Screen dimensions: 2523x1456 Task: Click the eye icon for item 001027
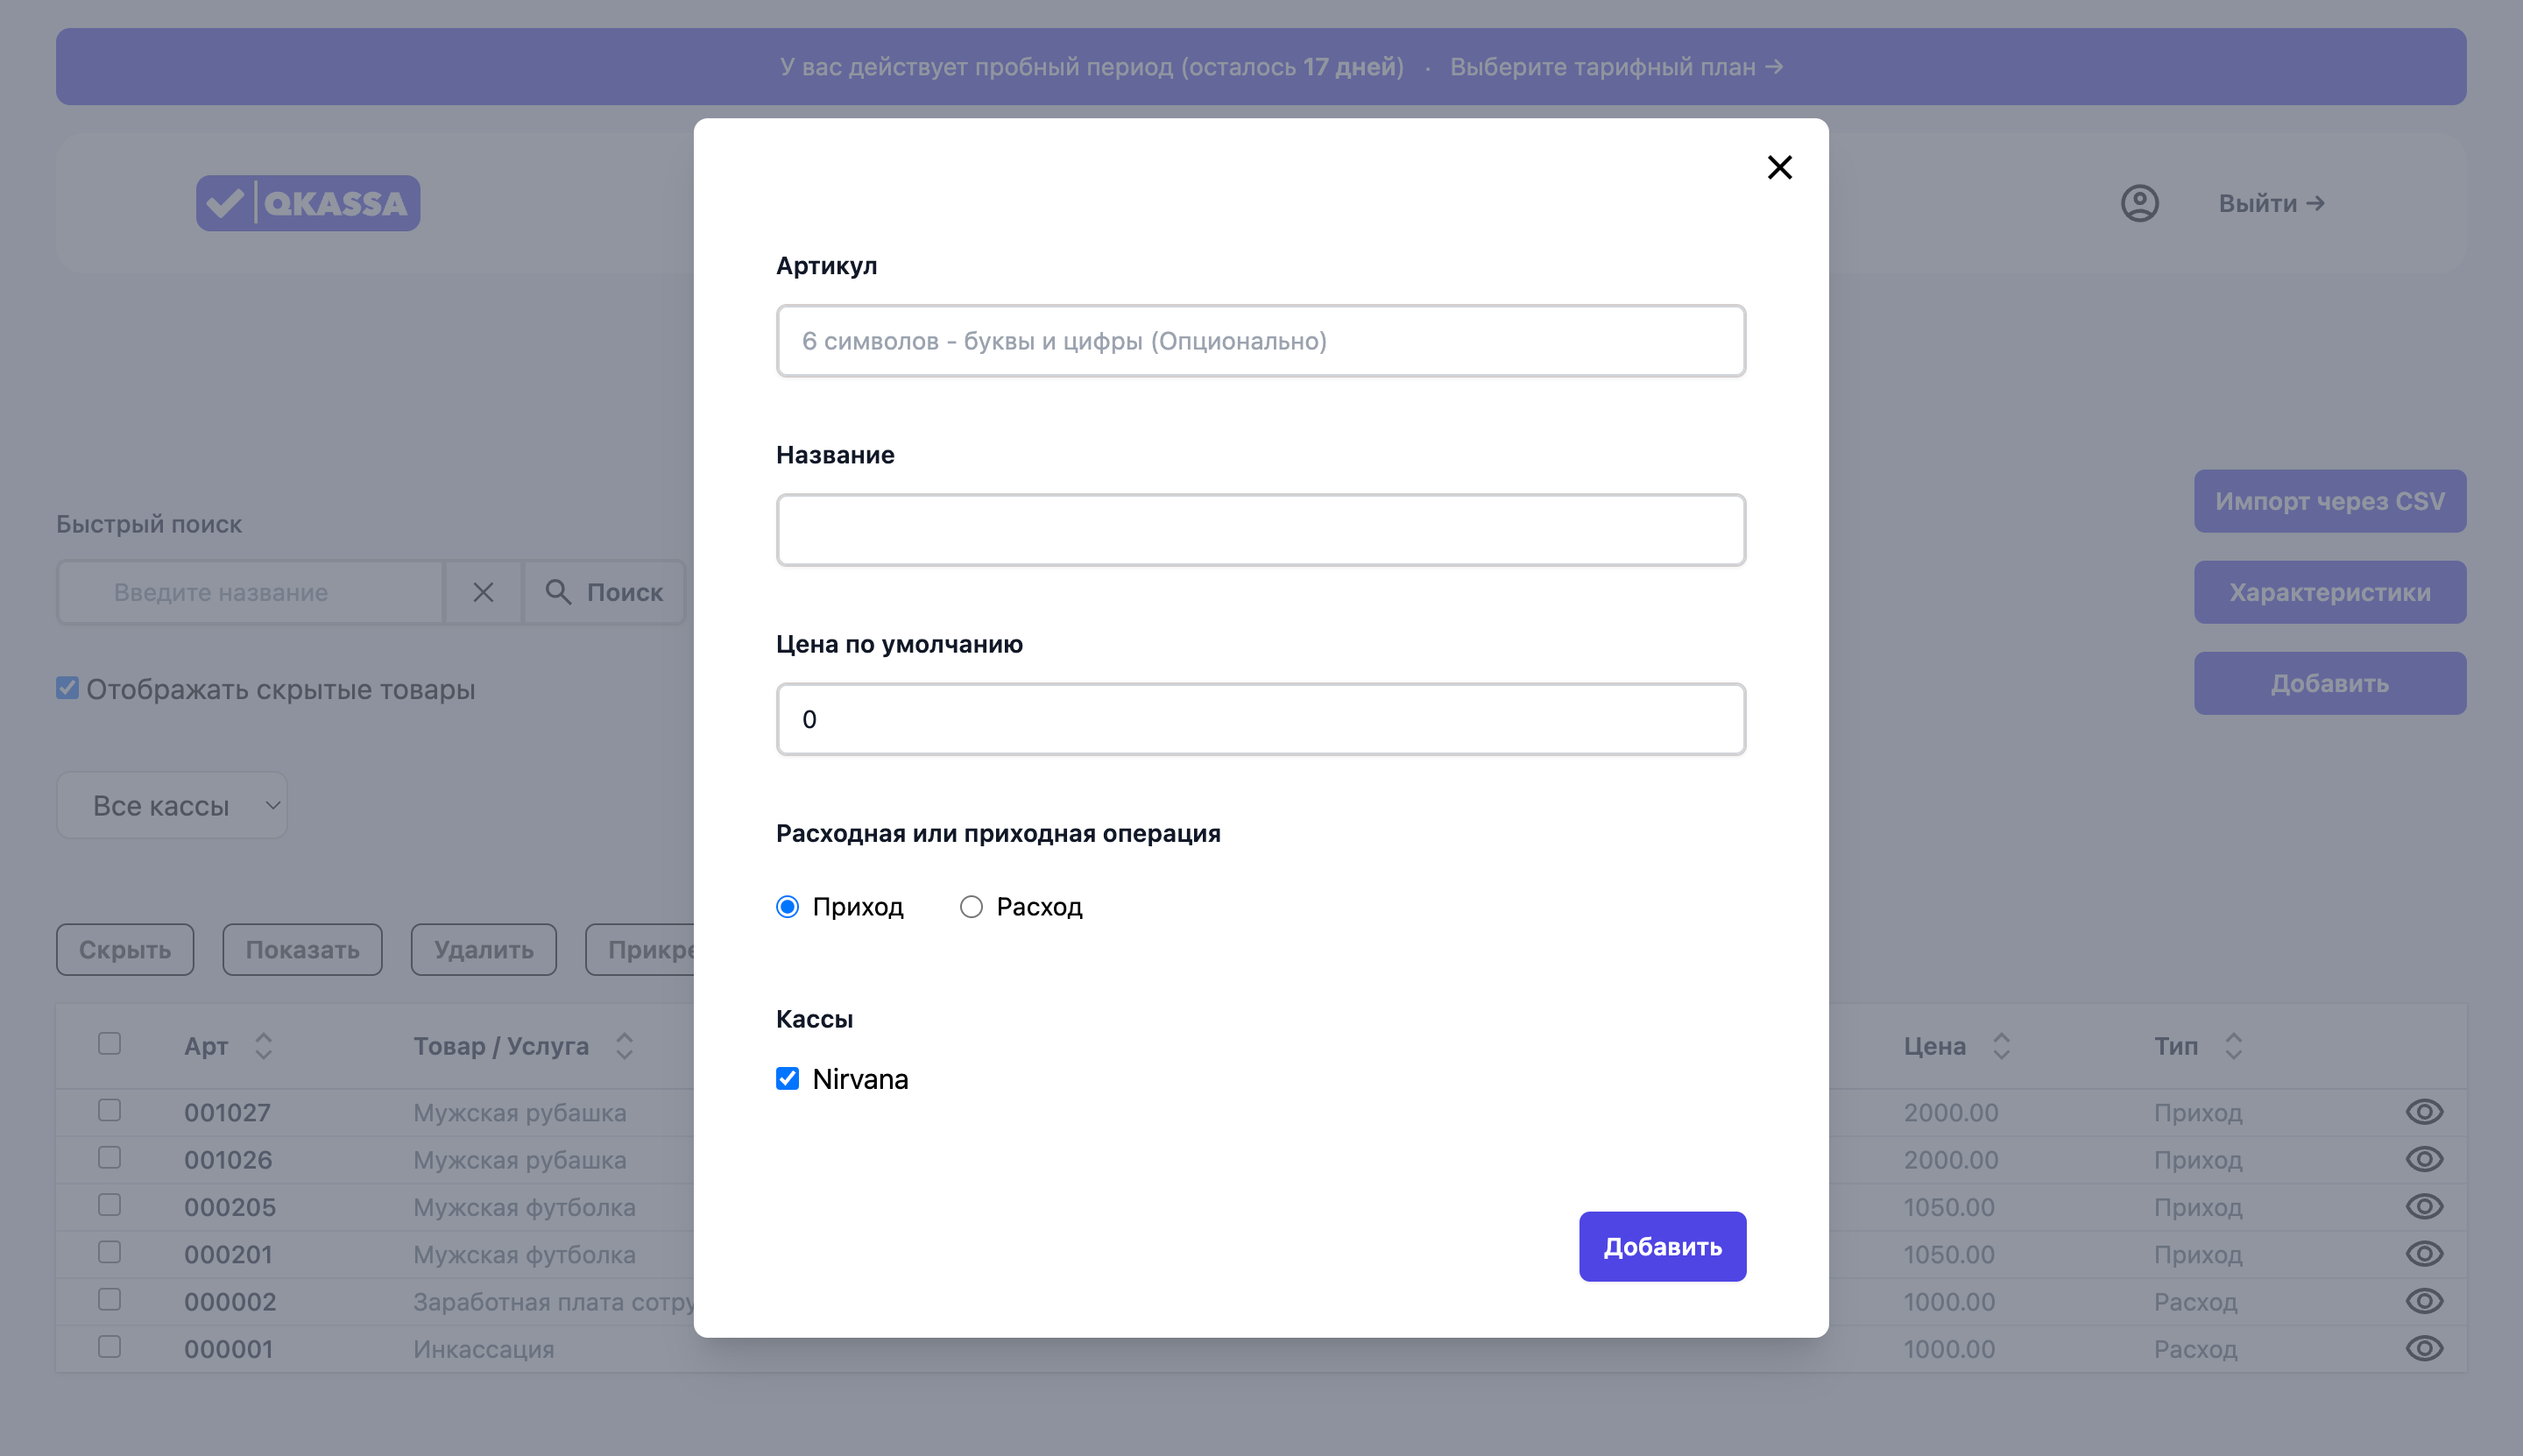click(x=2423, y=1112)
